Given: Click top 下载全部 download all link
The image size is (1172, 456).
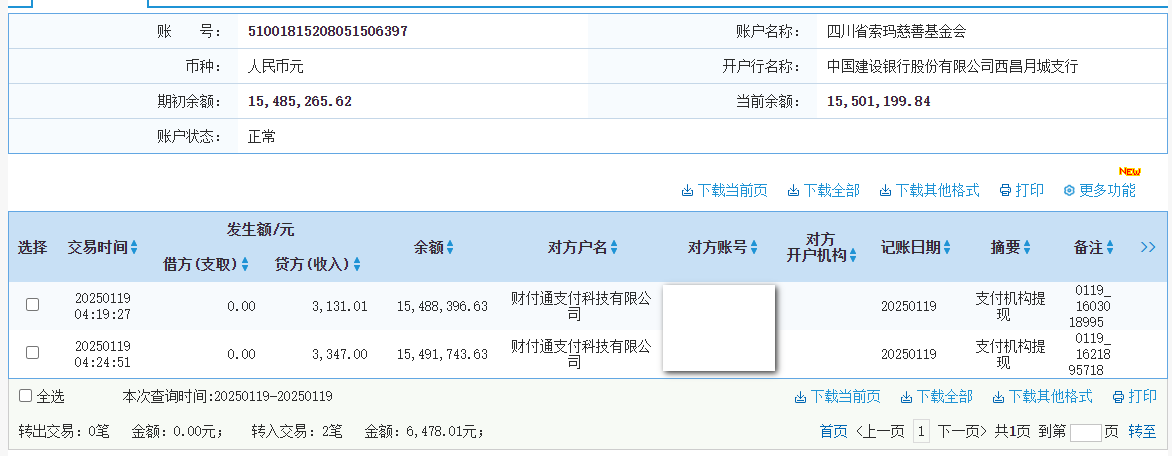Looking at the screenshot, I should click(824, 191).
